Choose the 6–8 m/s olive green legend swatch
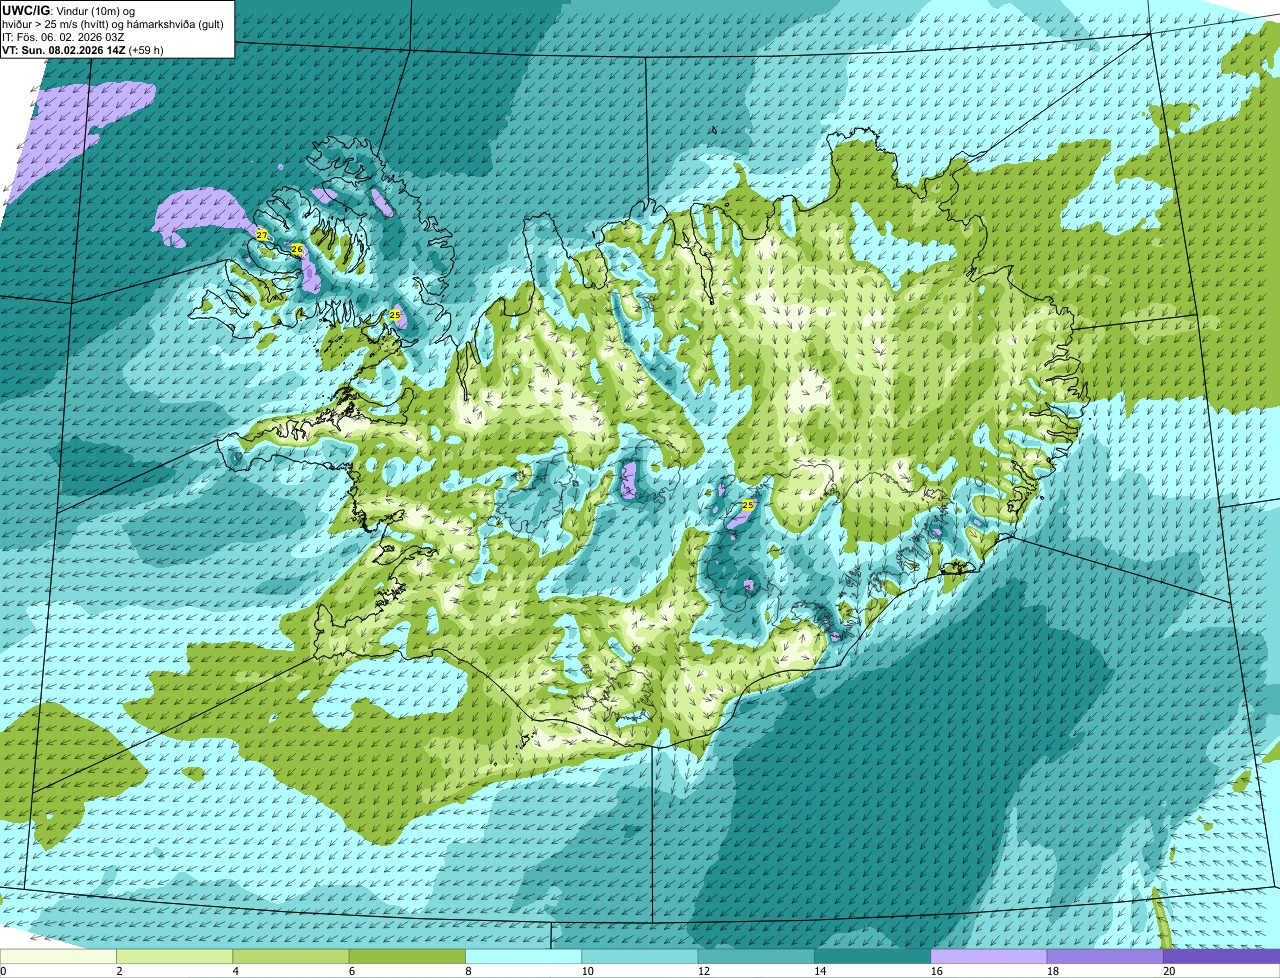 [x=408, y=956]
